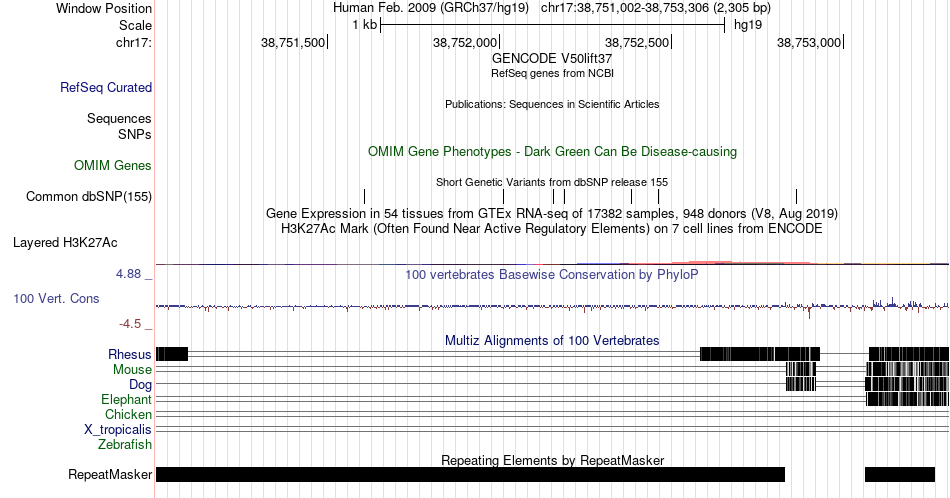
Task: Click the Mouse alignment label
Action: [132, 370]
